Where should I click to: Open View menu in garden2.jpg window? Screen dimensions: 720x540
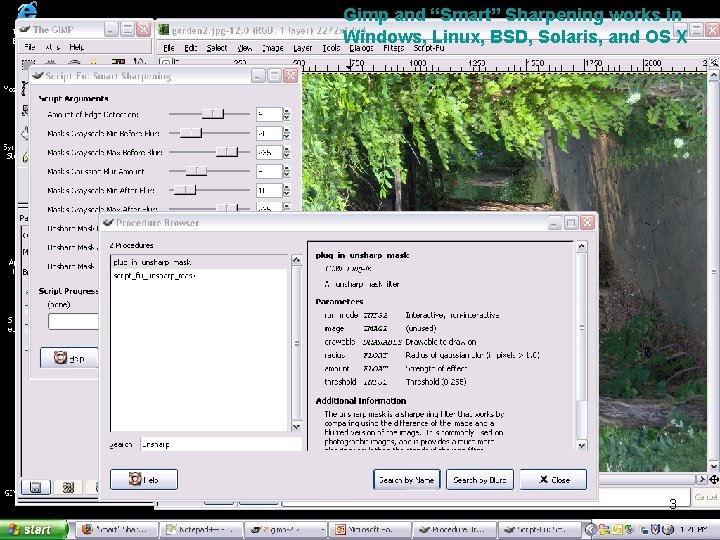245,48
